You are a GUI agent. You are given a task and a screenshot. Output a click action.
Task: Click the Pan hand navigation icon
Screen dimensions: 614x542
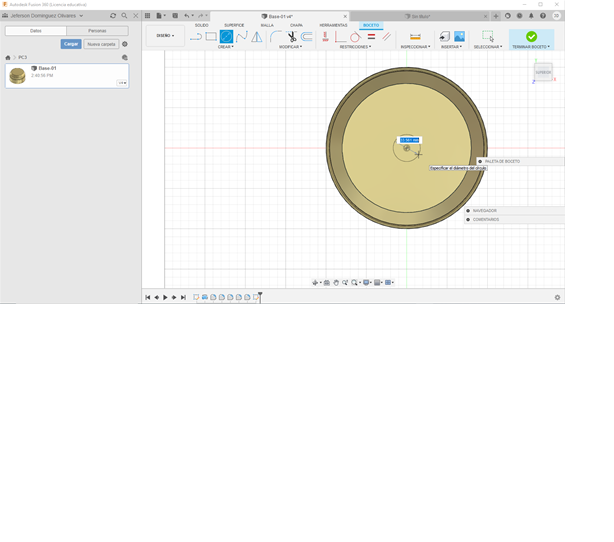336,283
